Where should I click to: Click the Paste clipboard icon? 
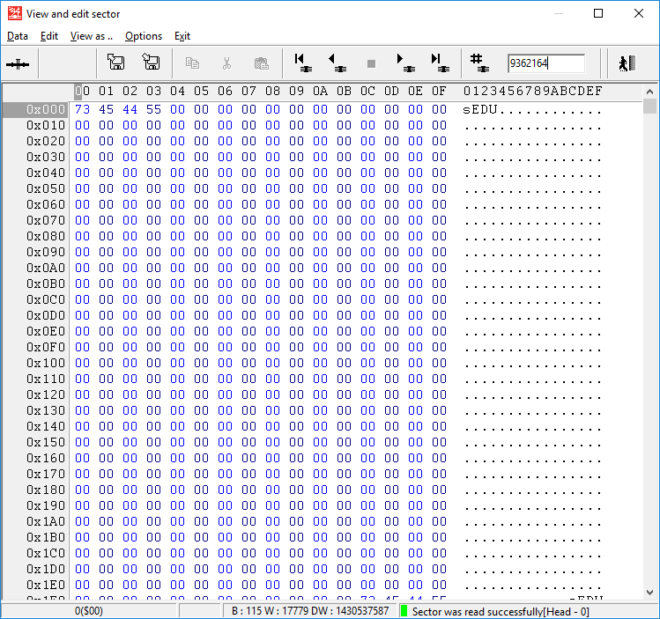tap(261, 63)
